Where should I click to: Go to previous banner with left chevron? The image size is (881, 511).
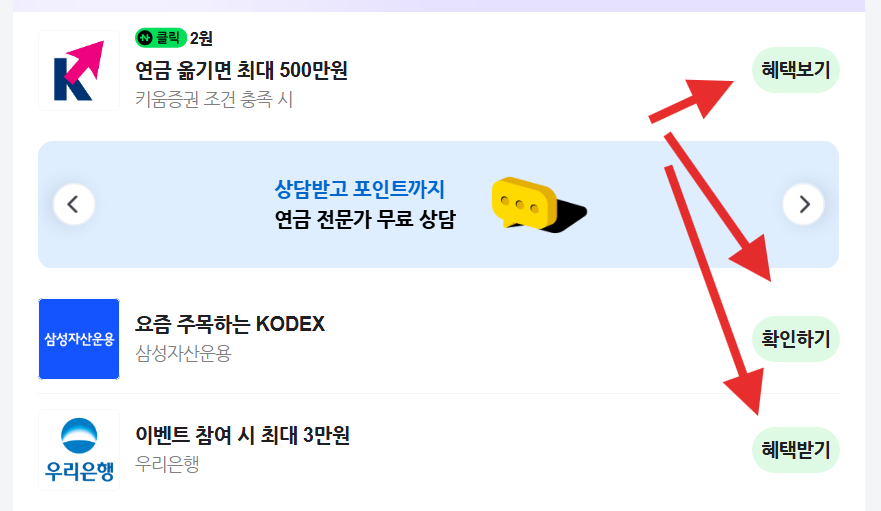[74, 204]
